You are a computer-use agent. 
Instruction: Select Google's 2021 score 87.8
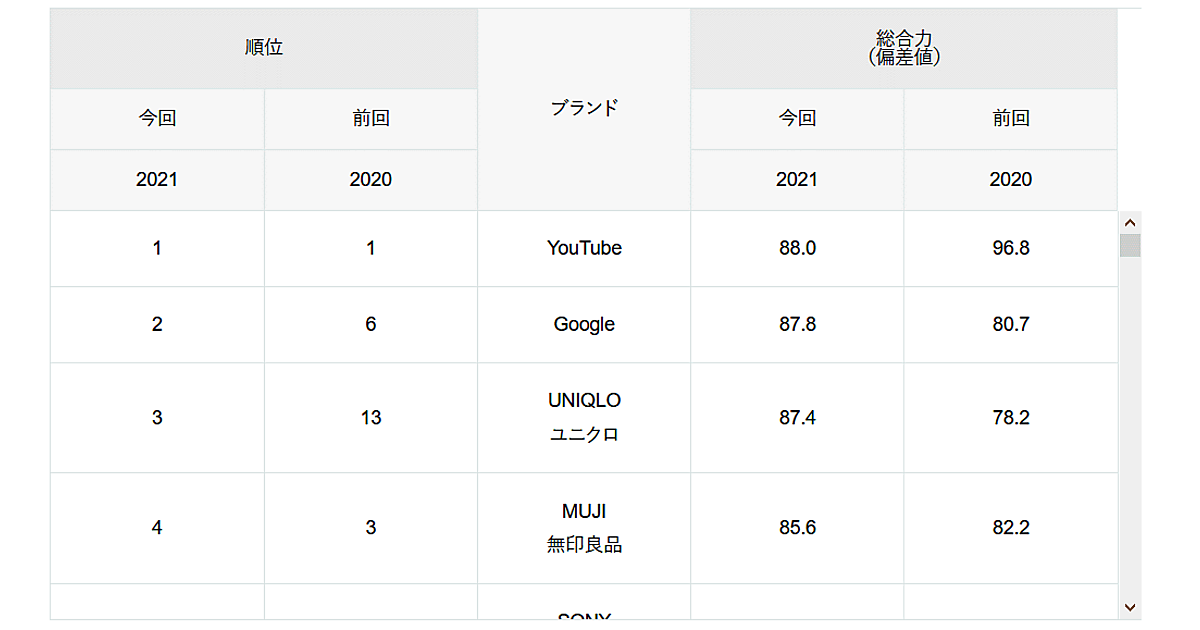797,324
